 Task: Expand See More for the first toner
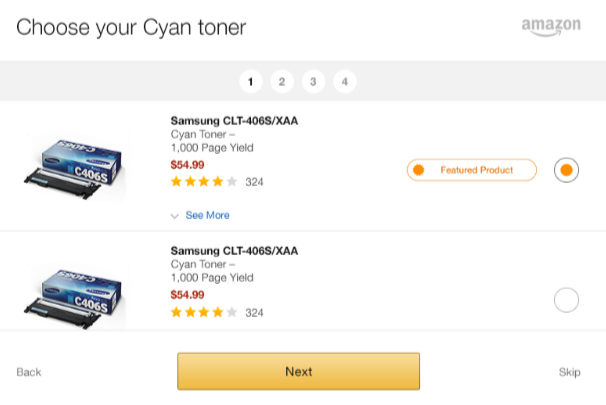pyautogui.click(x=207, y=215)
